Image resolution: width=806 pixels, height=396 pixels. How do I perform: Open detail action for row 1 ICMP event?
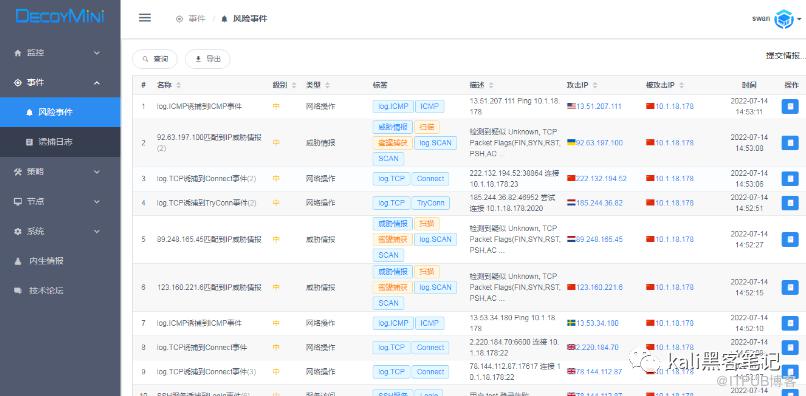click(790, 106)
